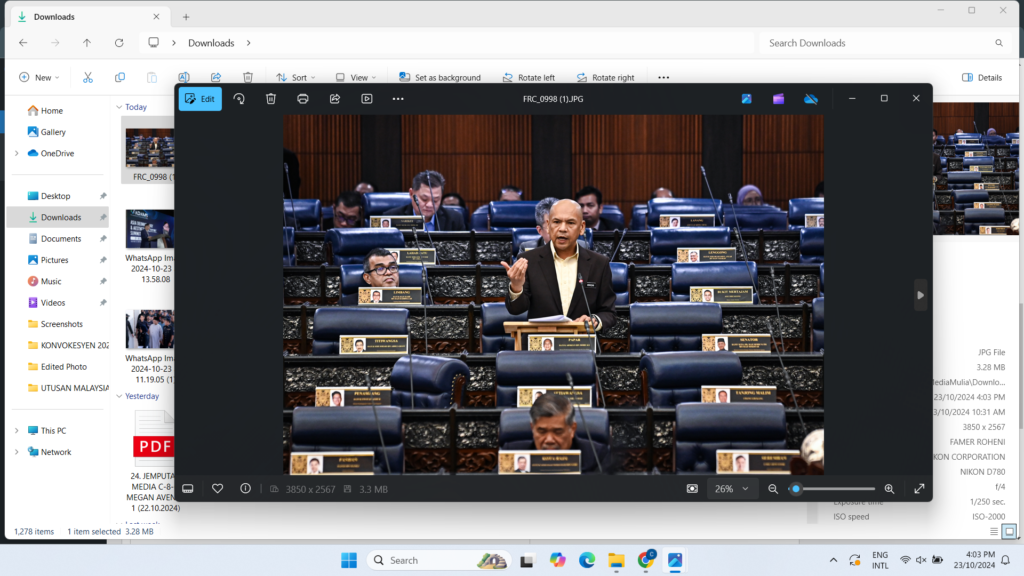Click the Edit button in Photos
This screenshot has width=1024, height=576.
pyautogui.click(x=200, y=99)
